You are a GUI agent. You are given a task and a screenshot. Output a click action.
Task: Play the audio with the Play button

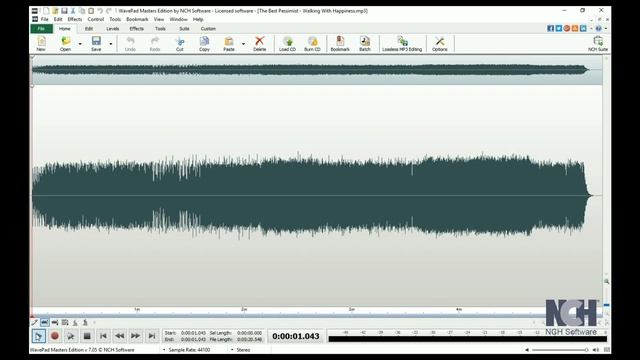71,336
